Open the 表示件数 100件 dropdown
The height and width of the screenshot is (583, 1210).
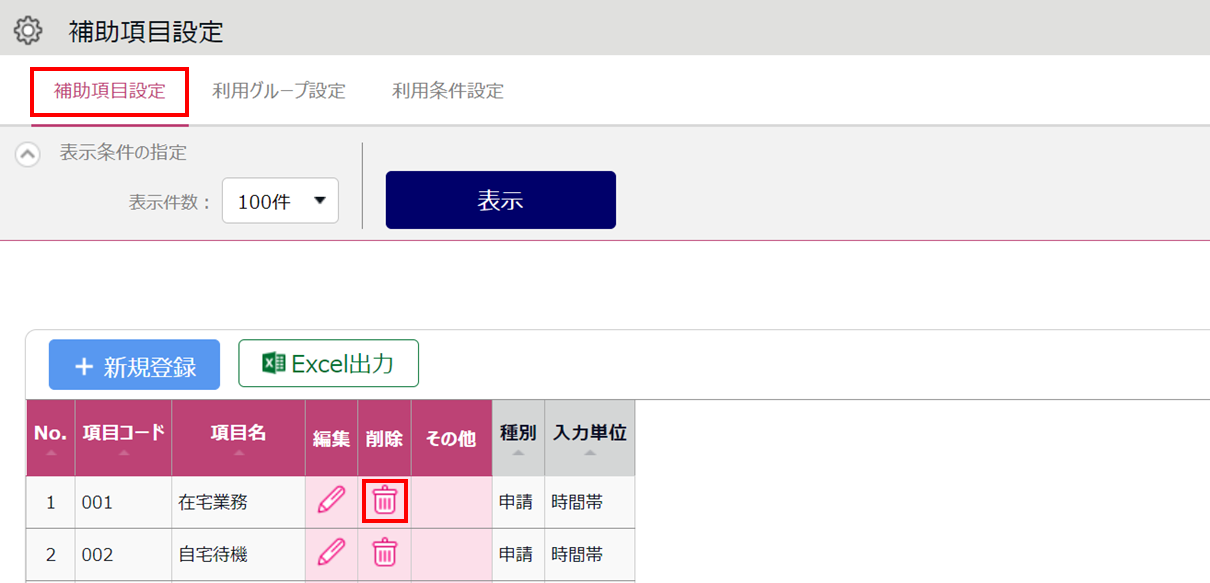(280, 201)
